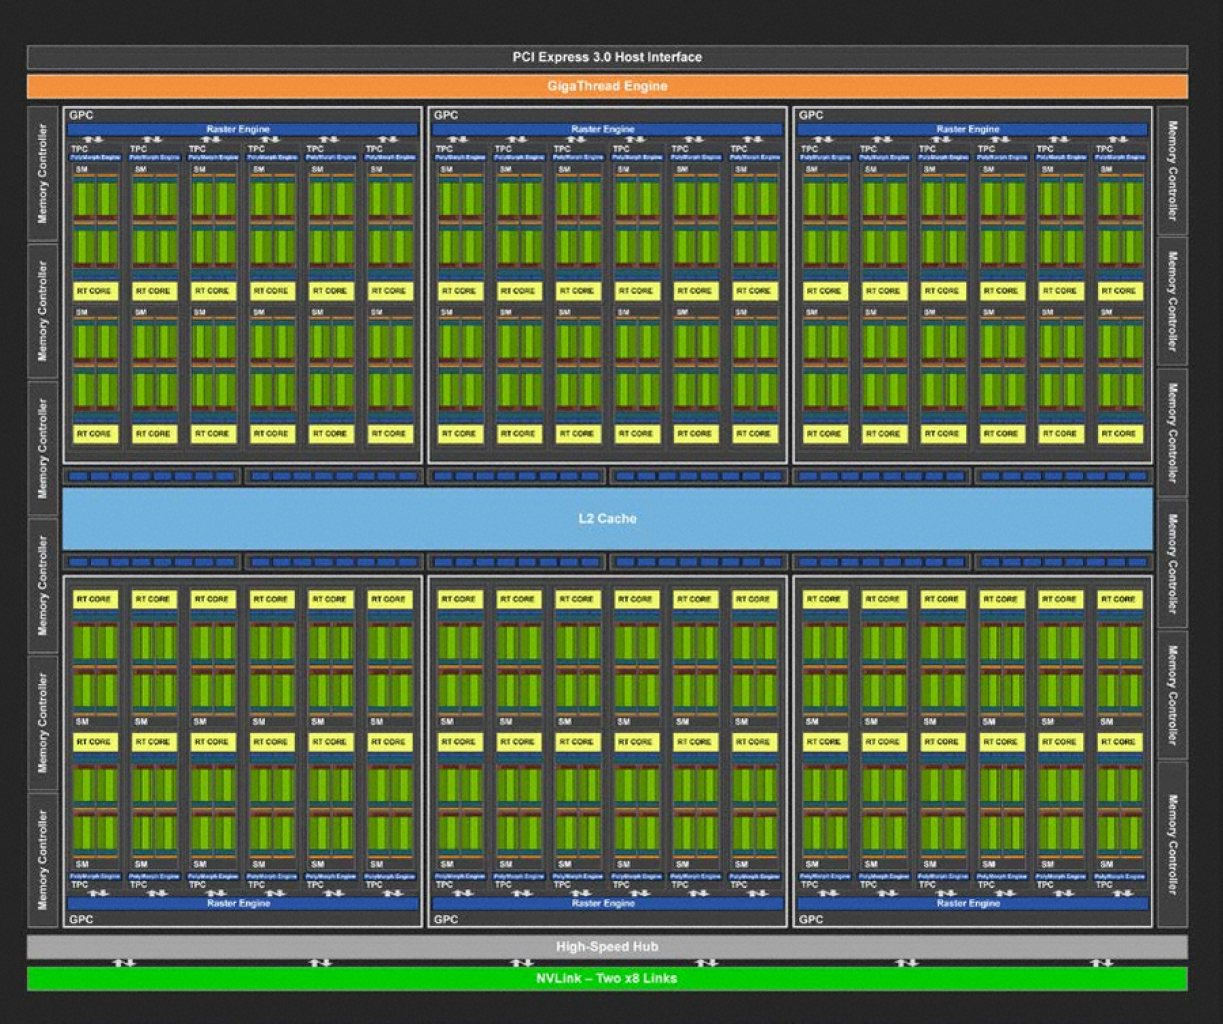Image resolution: width=1223 pixels, height=1024 pixels.
Task: Click the GPC label of bottom-right cluster
Action: (x=811, y=919)
